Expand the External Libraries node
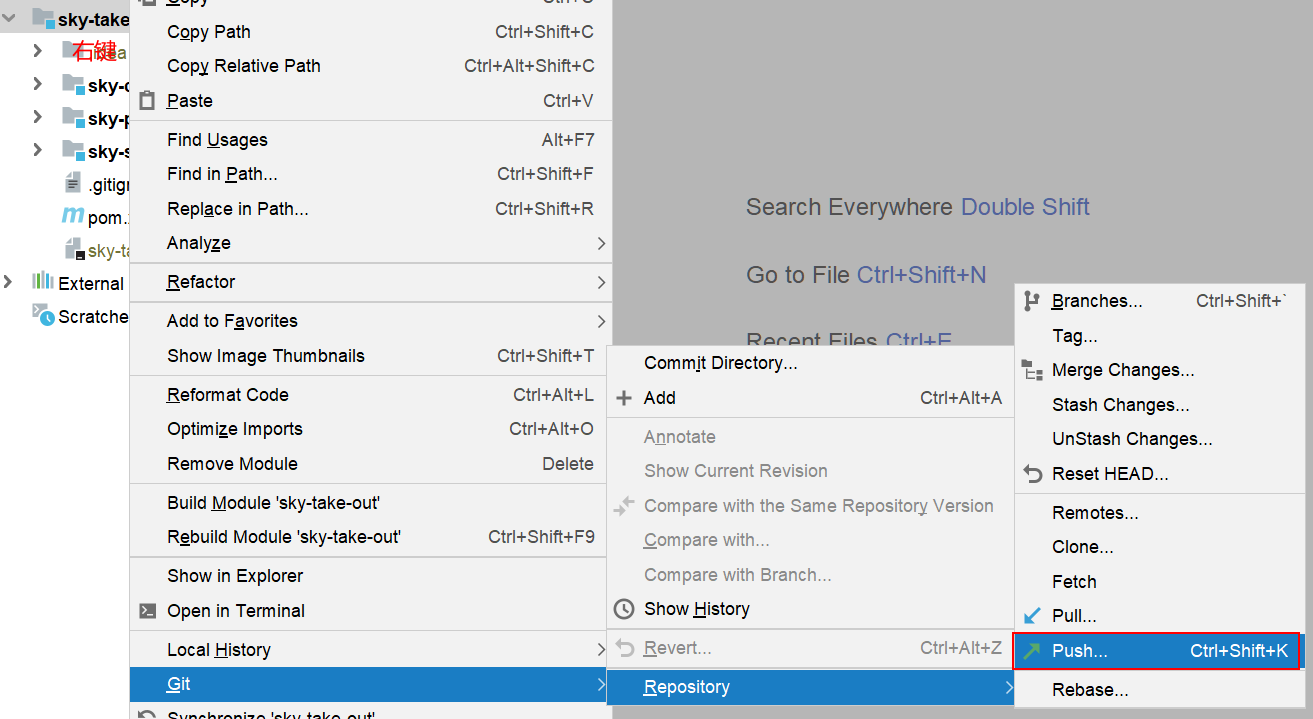Viewport: 1313px width, 719px height. tap(9, 282)
